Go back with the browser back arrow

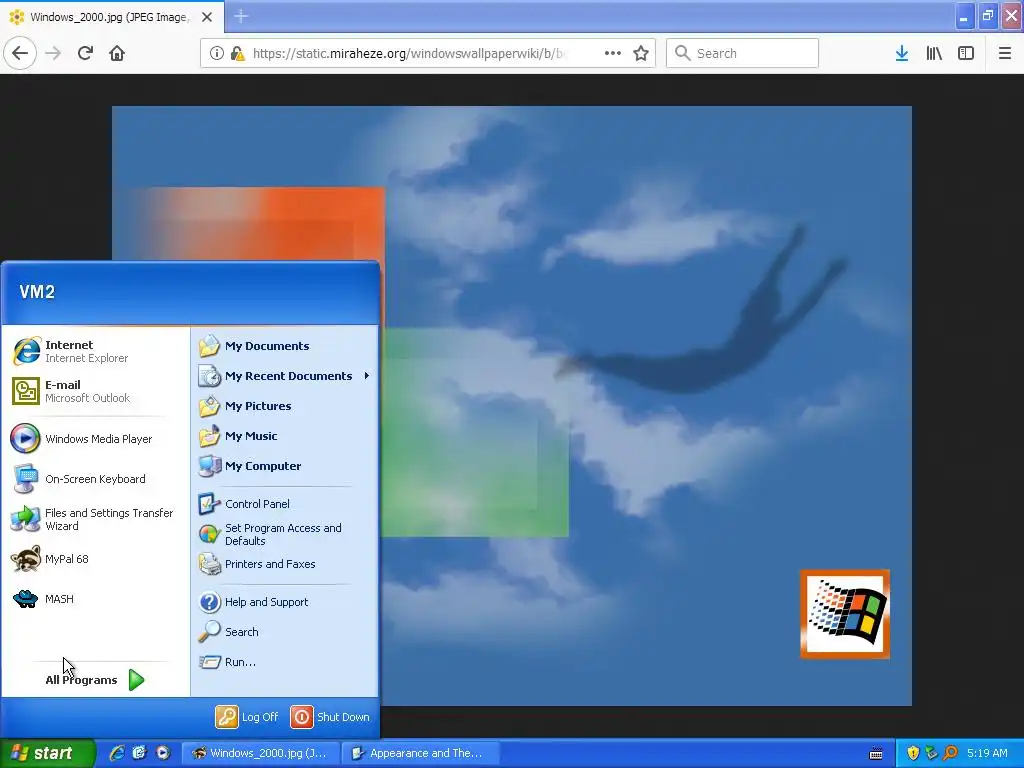[x=20, y=53]
